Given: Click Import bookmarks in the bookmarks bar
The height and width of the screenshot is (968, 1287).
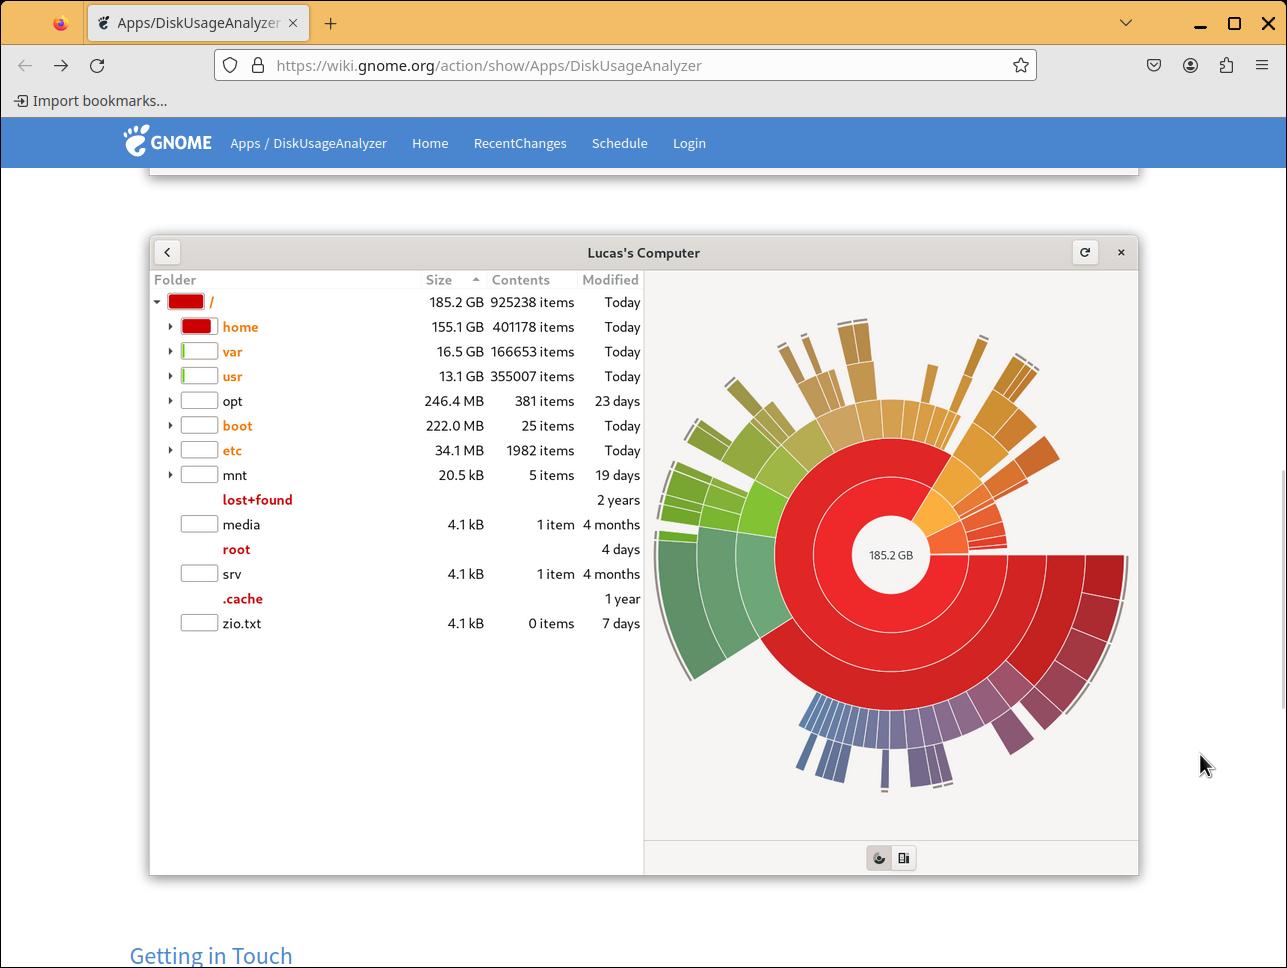Looking at the screenshot, I should point(90,101).
